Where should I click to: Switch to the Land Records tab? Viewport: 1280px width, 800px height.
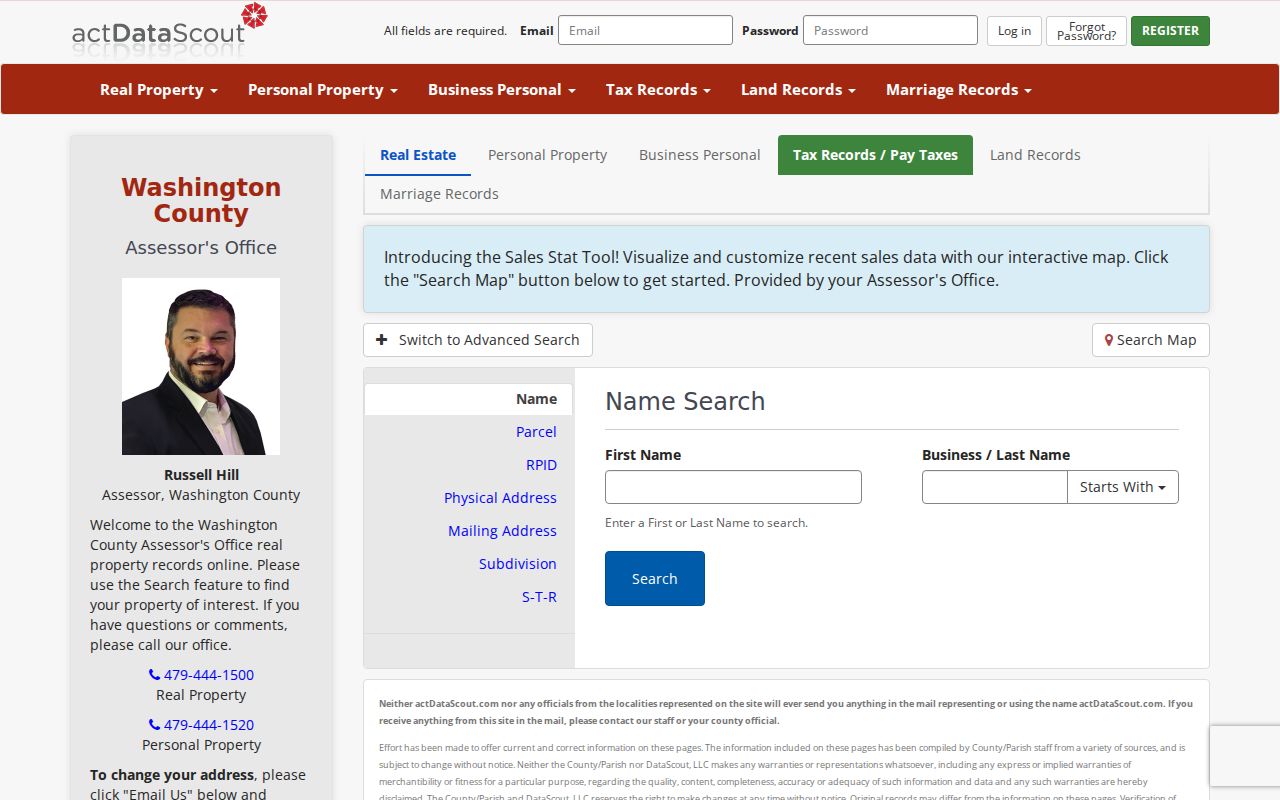click(x=1035, y=155)
